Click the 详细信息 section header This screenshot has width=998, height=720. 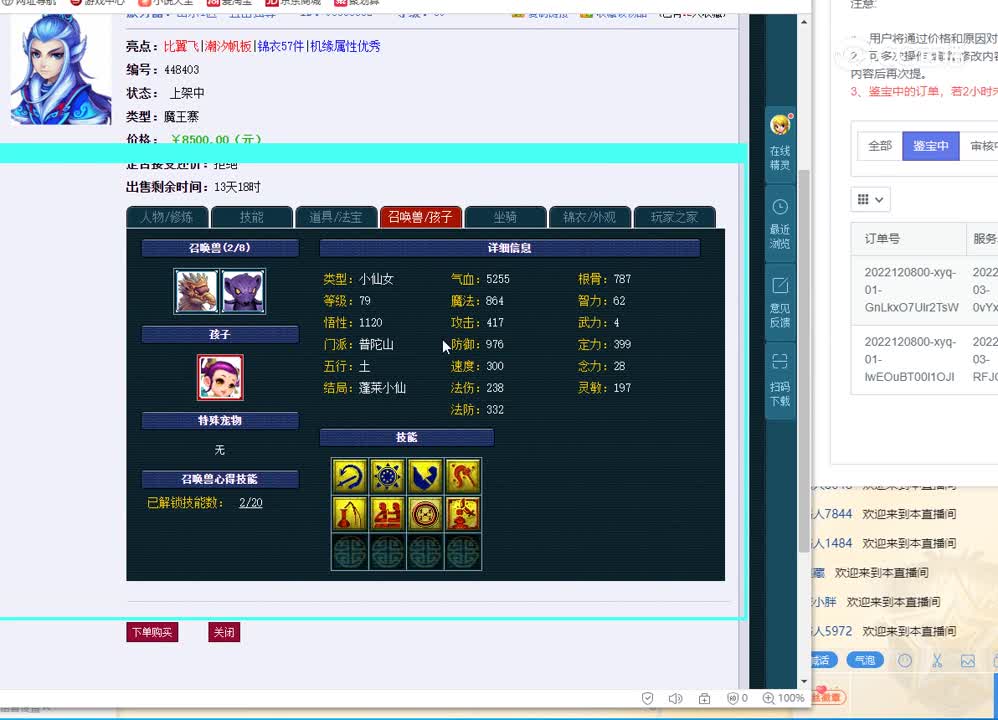(510, 248)
